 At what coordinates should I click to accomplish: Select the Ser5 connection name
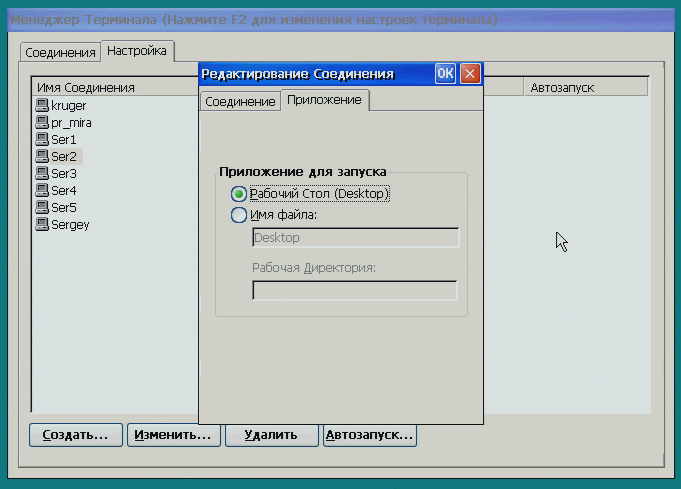[64, 207]
